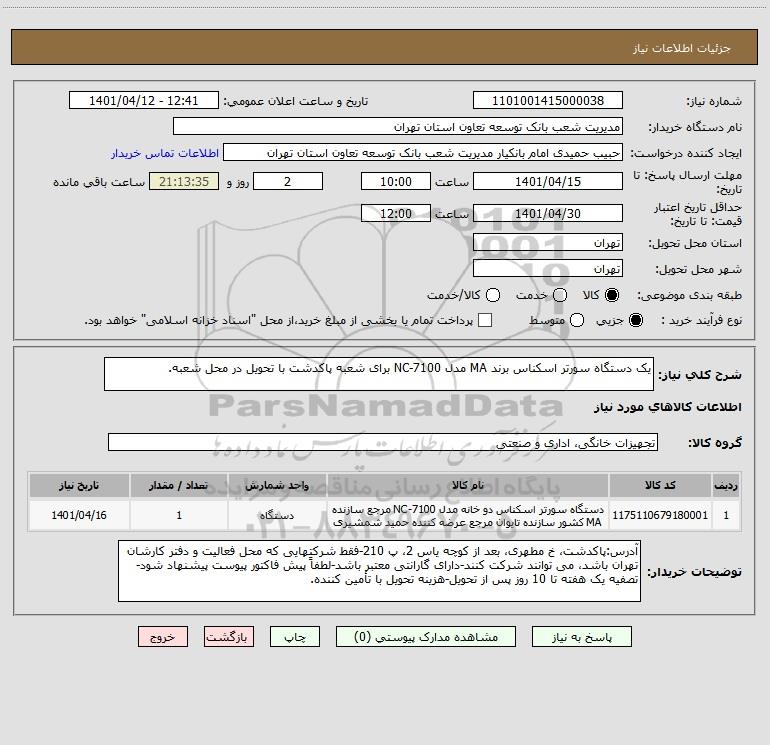Image resolution: width=770 pixels, height=745 pixels.
Task: Select the جزیی purchase type radio
Action: [635, 320]
